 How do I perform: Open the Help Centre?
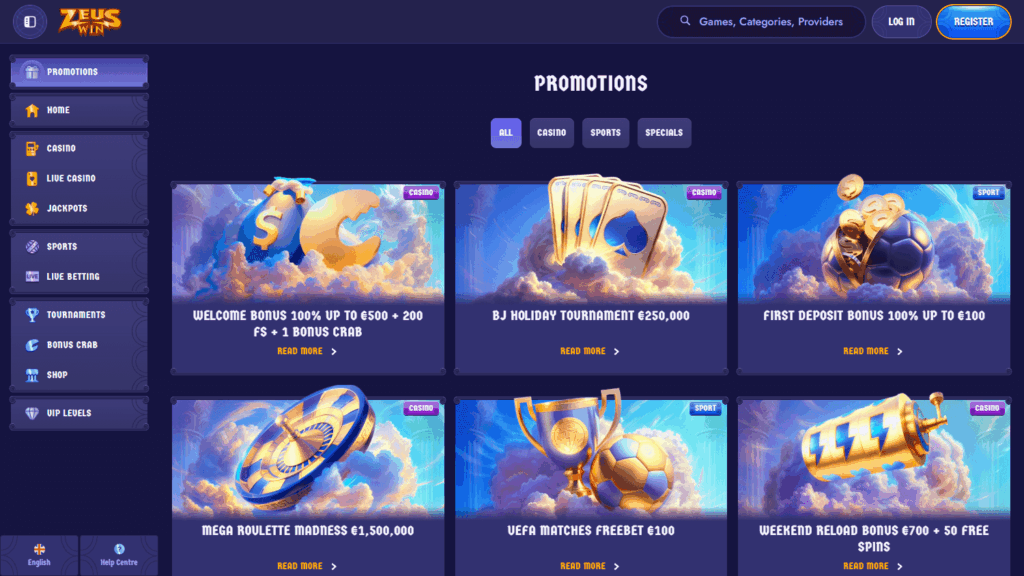[x=119, y=555]
